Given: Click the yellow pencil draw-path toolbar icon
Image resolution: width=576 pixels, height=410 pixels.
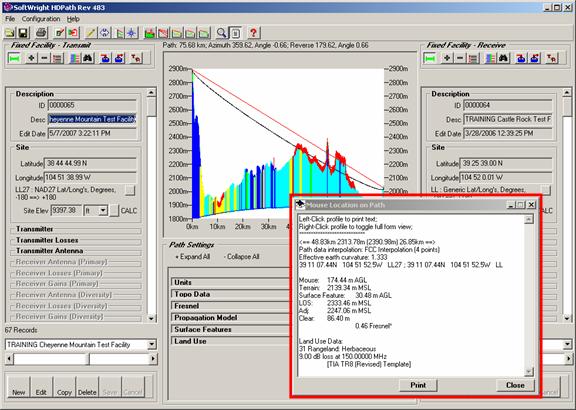Looking at the screenshot, I should point(91,33).
